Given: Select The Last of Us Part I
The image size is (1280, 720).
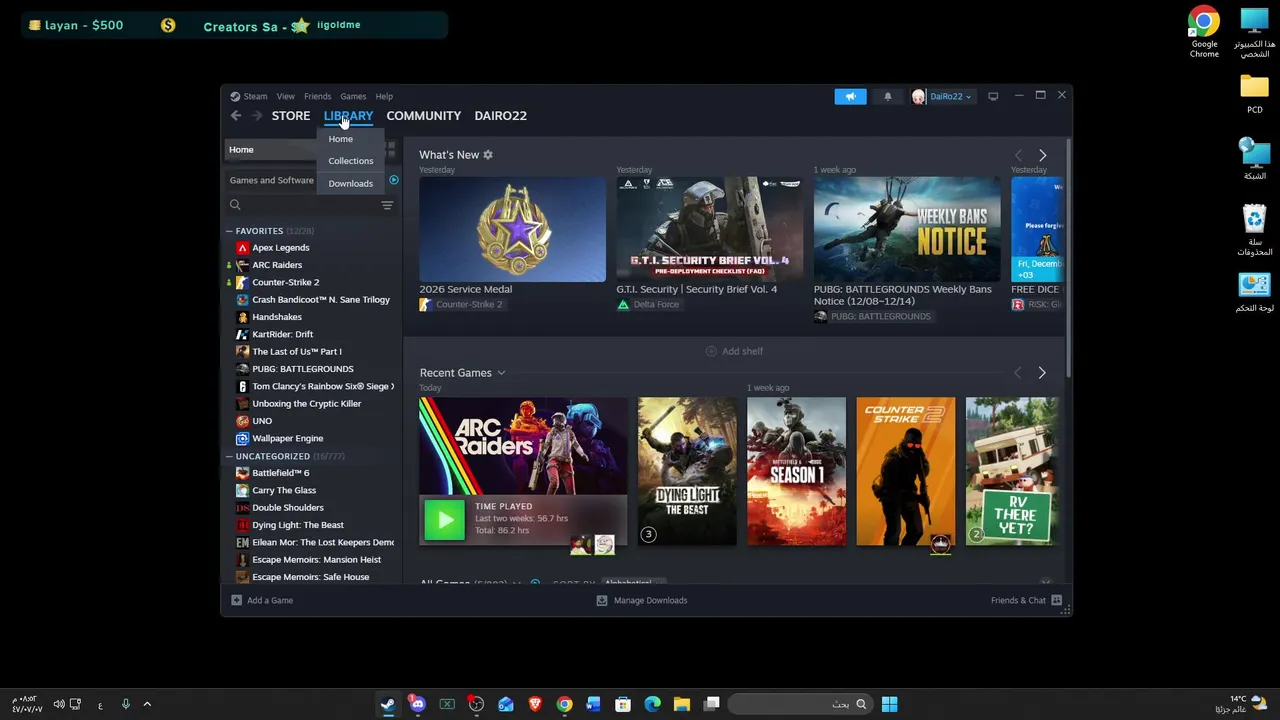Looking at the screenshot, I should [x=296, y=352].
